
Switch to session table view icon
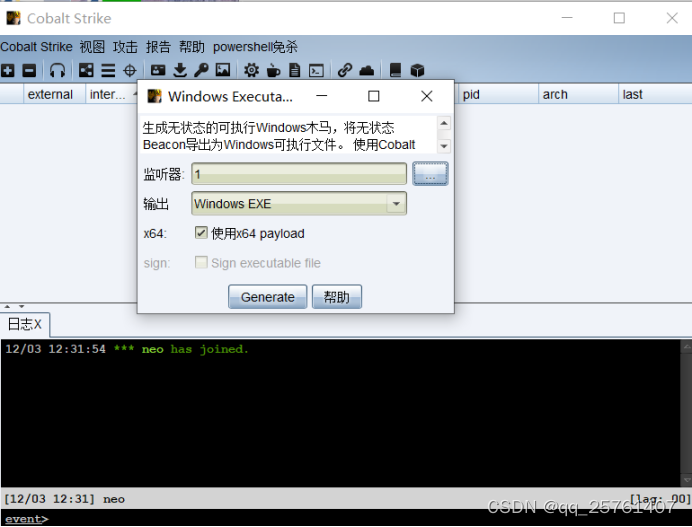(x=108, y=70)
